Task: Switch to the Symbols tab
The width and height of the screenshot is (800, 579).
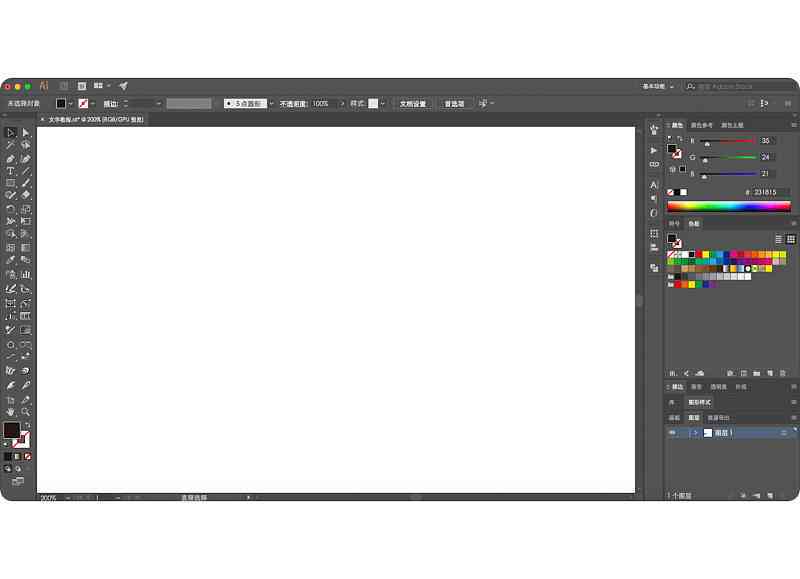Action: pyautogui.click(x=674, y=223)
